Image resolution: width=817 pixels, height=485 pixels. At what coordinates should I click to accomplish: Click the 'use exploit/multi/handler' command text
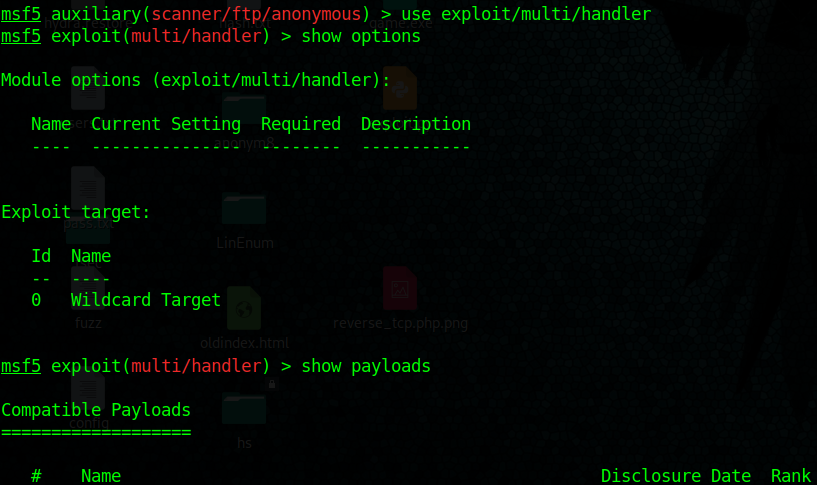(526, 14)
